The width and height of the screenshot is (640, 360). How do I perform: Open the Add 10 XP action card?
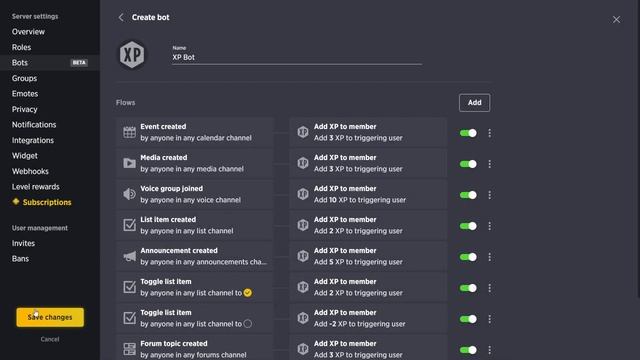tap(368, 194)
